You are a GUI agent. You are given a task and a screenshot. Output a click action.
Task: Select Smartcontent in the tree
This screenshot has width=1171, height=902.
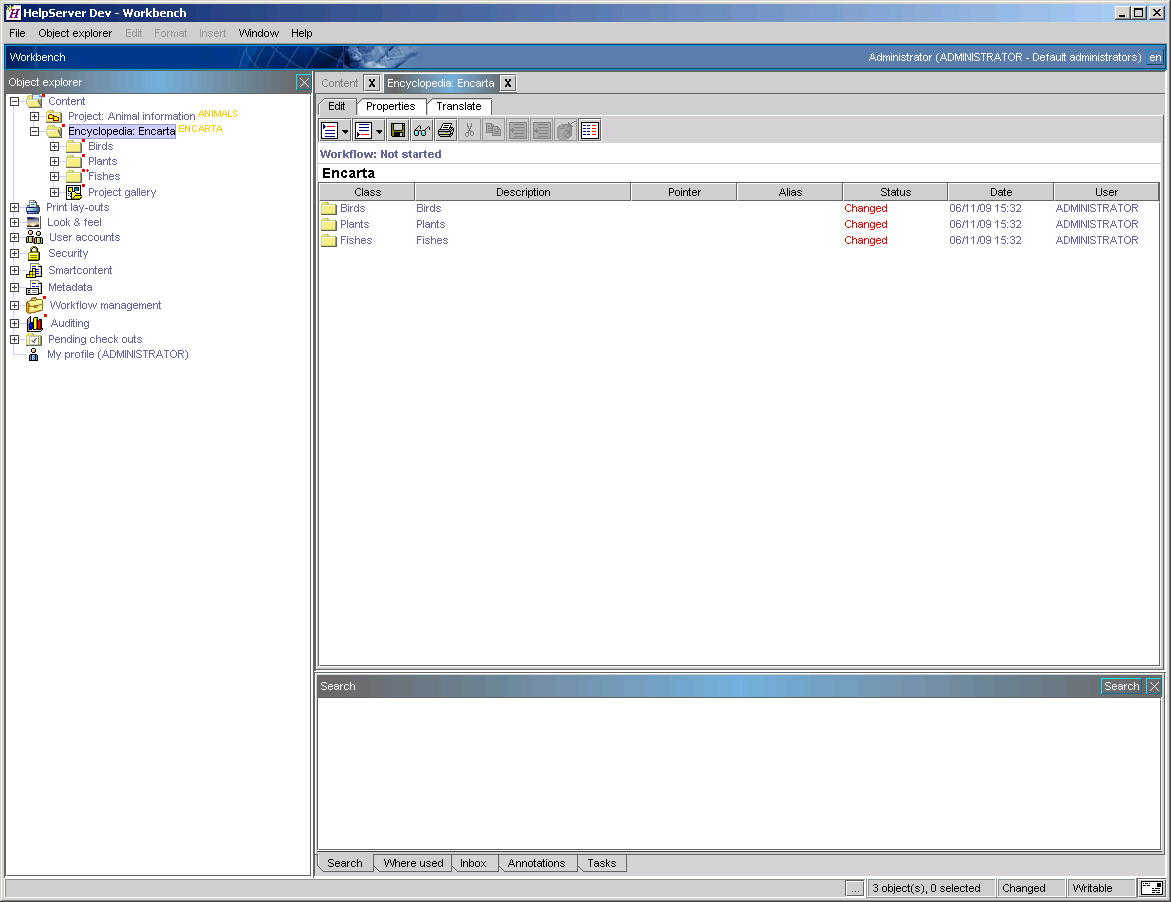pyautogui.click(x=80, y=270)
